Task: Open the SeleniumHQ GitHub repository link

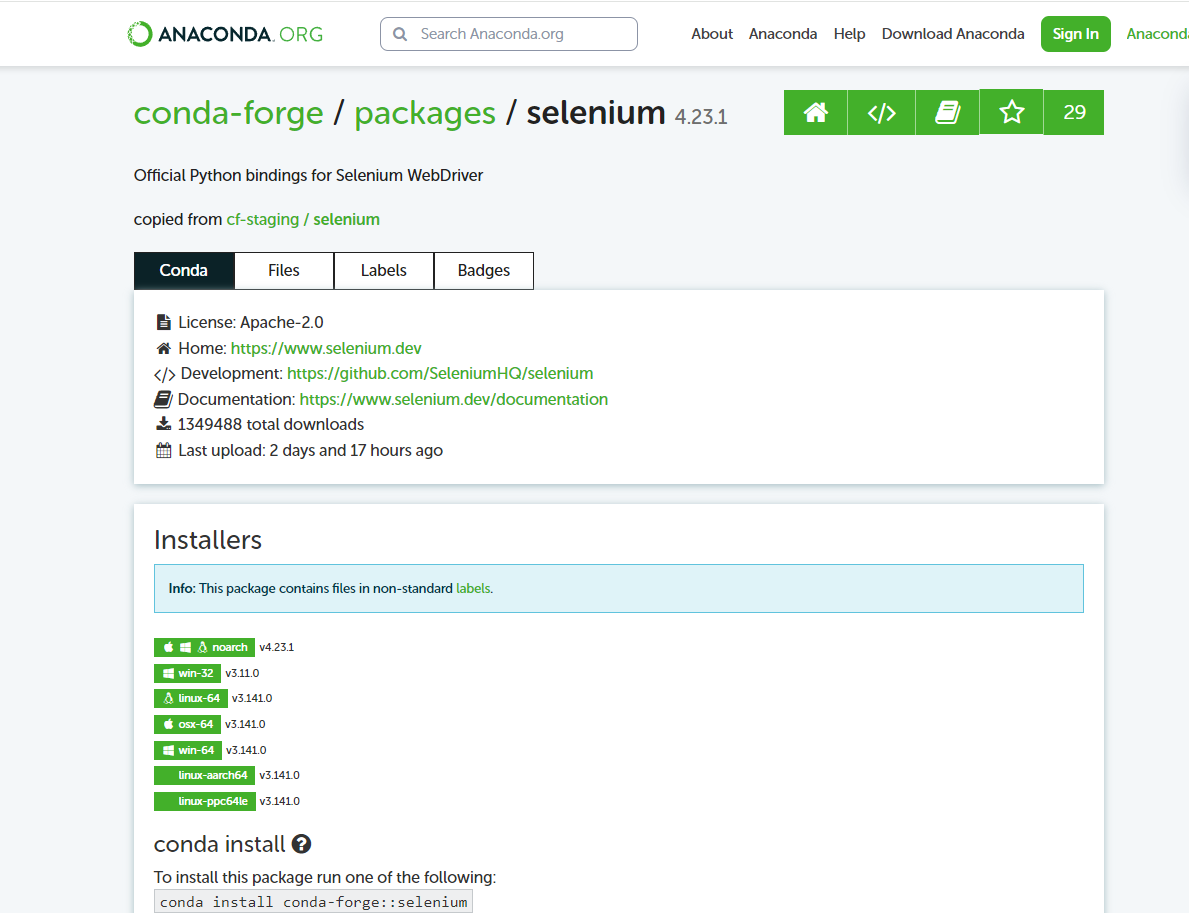Action: pos(439,373)
